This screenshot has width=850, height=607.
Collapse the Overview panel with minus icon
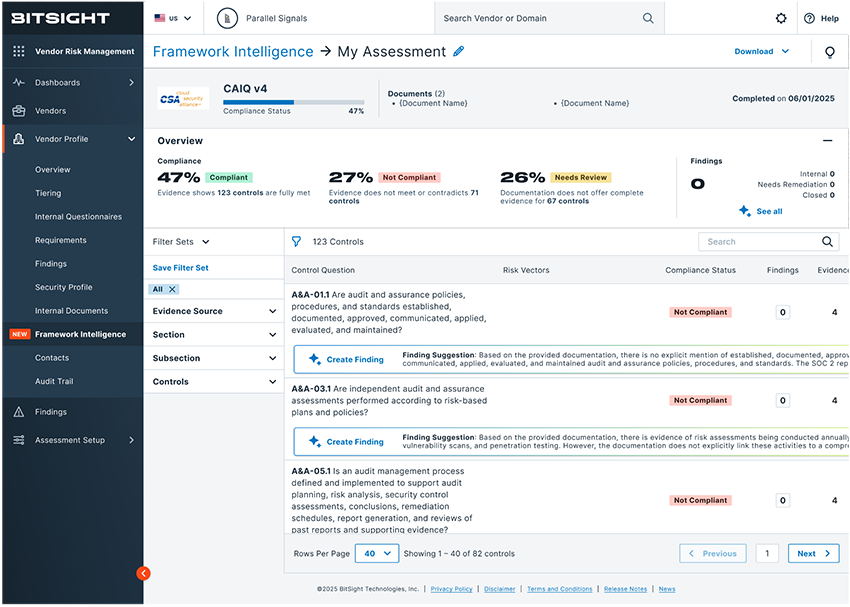coord(827,140)
